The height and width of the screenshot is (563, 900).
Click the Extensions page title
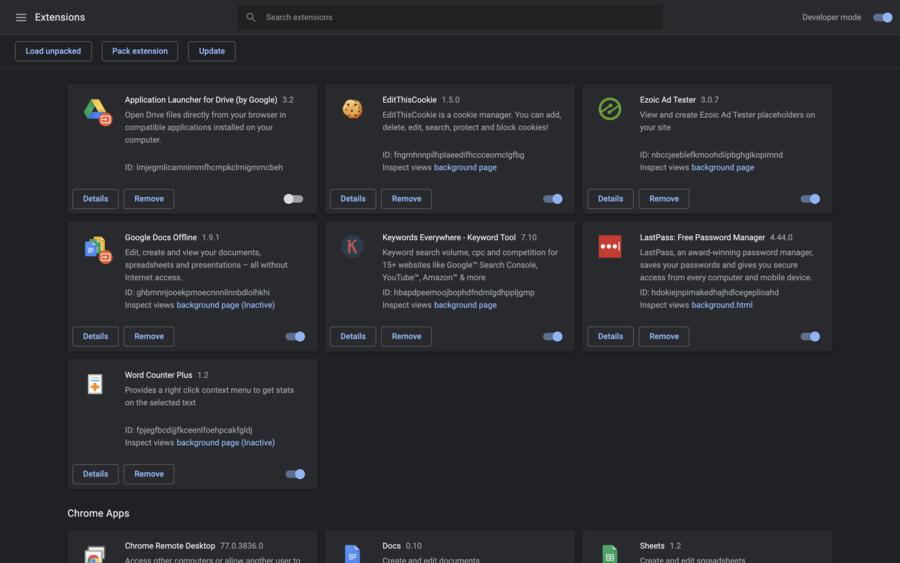60,17
